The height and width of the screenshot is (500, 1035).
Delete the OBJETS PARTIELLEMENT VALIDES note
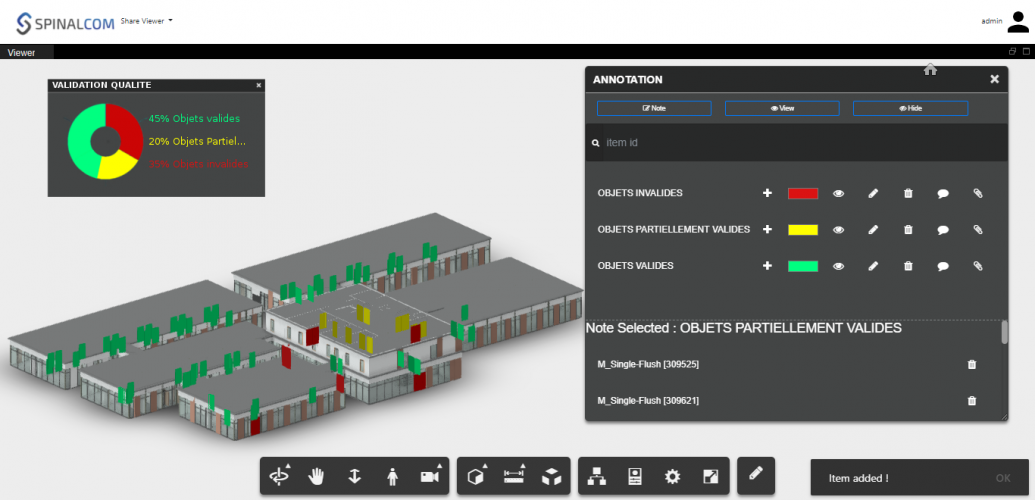908,230
